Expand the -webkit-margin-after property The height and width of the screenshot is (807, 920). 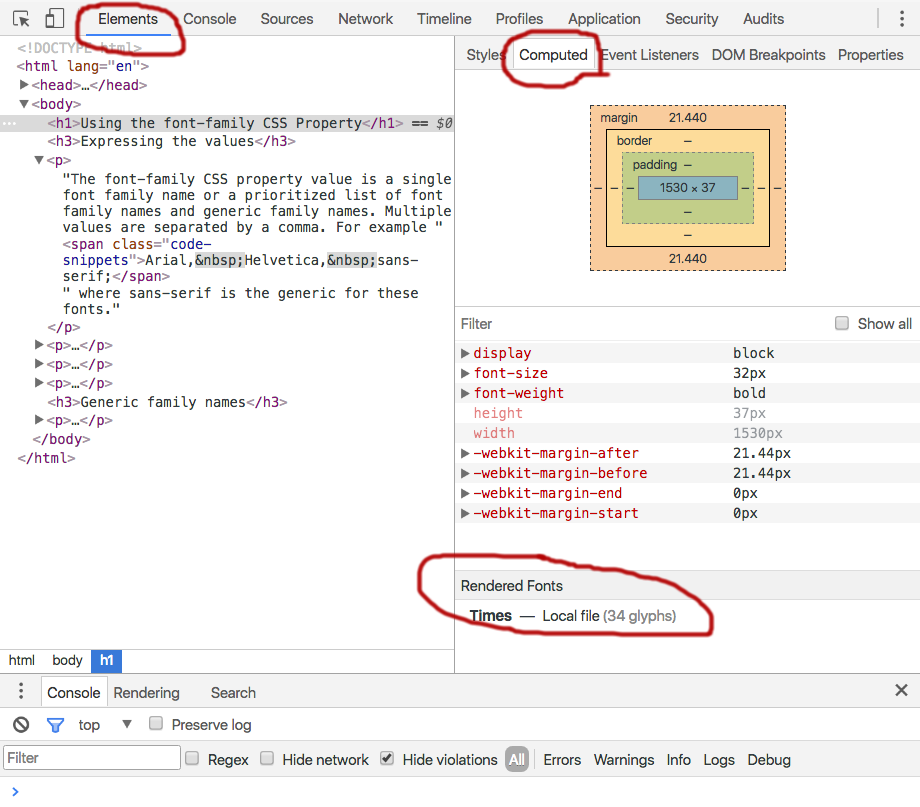point(465,453)
